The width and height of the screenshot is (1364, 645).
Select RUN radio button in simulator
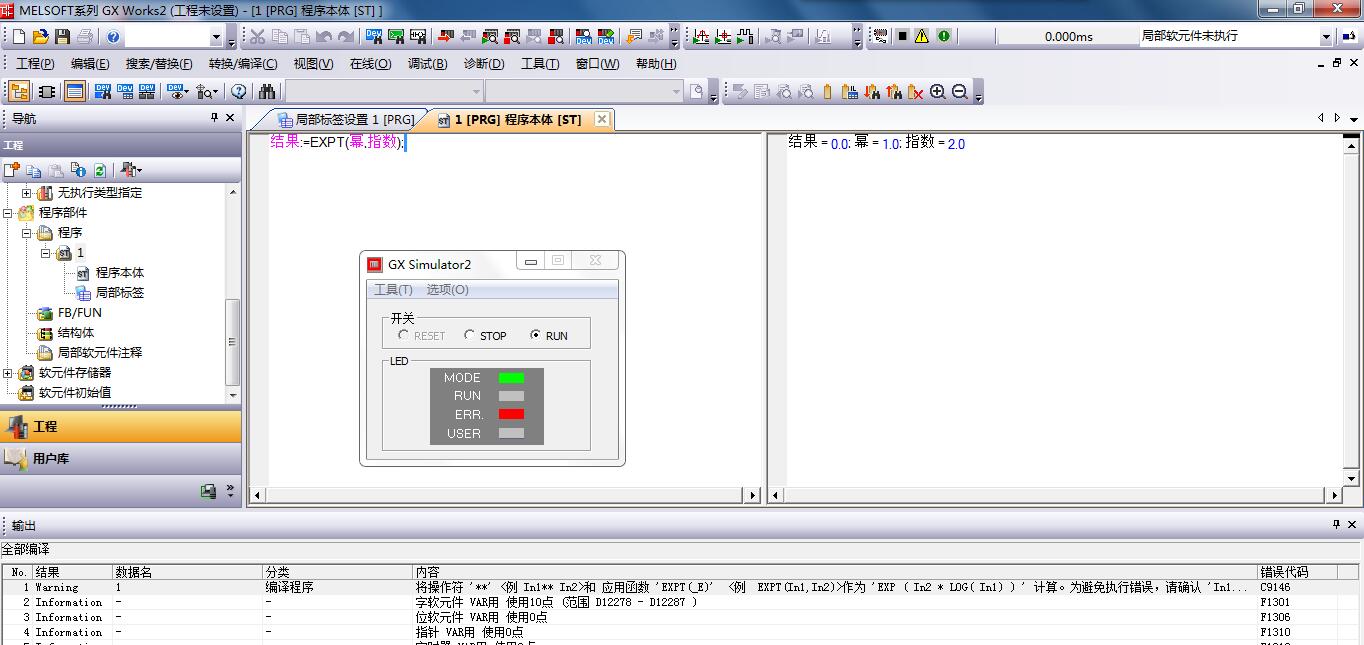pyautogui.click(x=536, y=336)
